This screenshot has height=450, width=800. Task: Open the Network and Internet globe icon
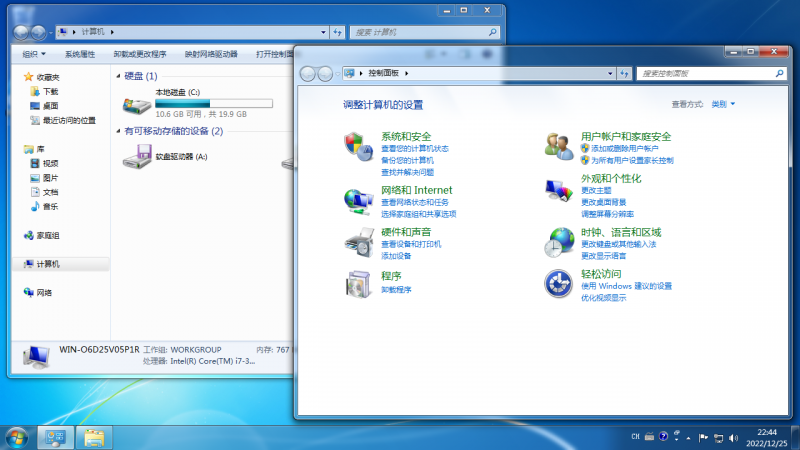pos(358,201)
